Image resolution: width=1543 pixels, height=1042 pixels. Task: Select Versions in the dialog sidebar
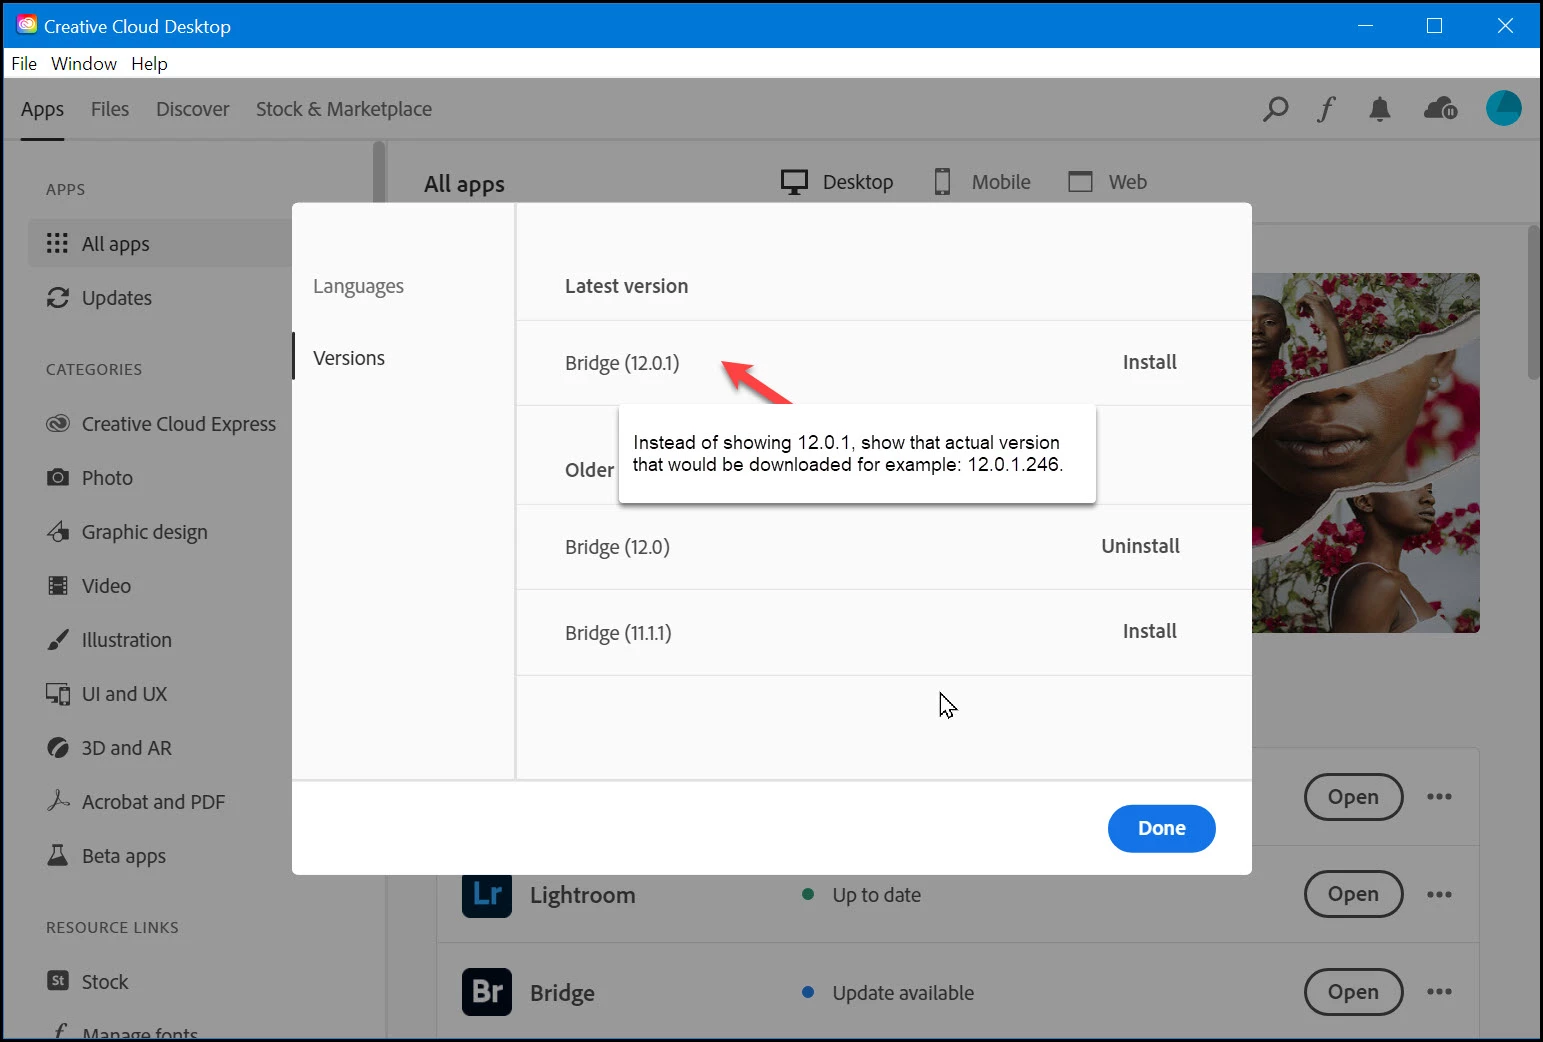(x=349, y=358)
